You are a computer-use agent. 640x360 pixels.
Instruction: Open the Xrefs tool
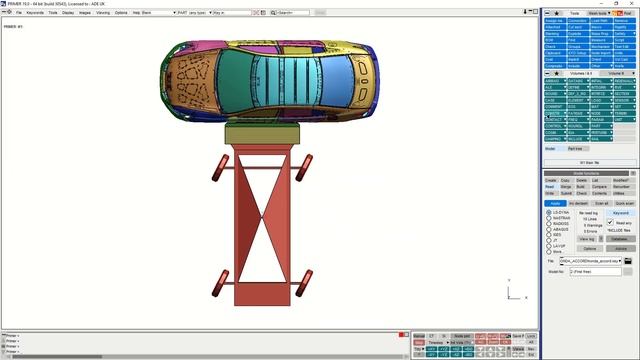click(625, 66)
